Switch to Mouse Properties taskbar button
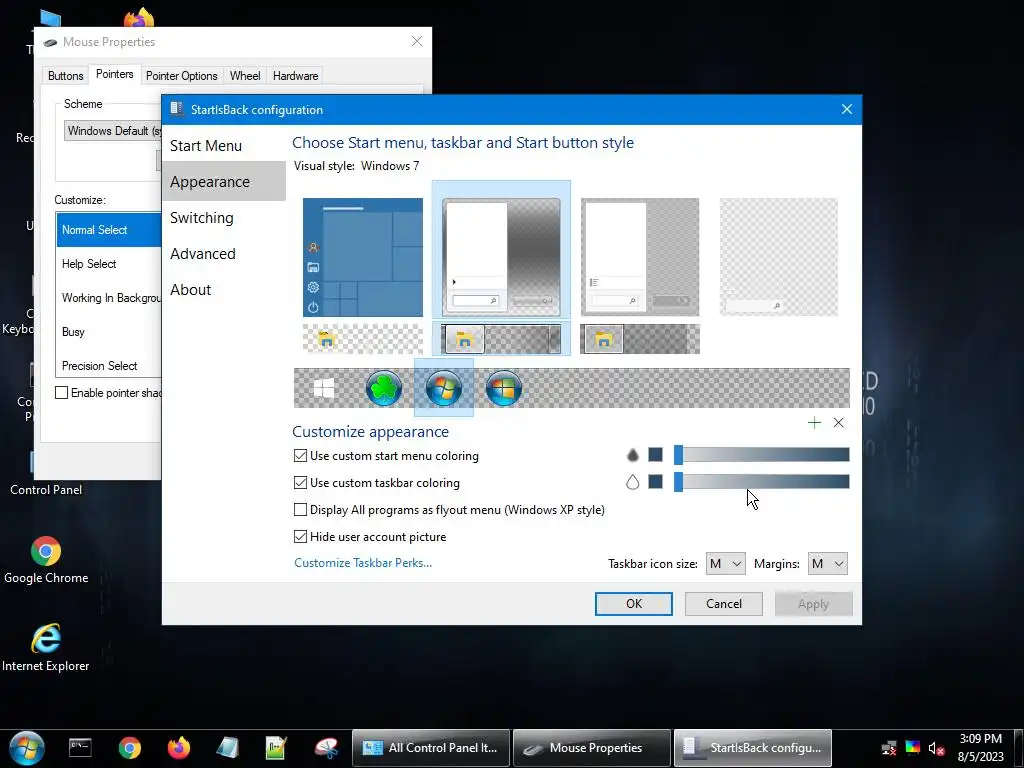 [592, 748]
